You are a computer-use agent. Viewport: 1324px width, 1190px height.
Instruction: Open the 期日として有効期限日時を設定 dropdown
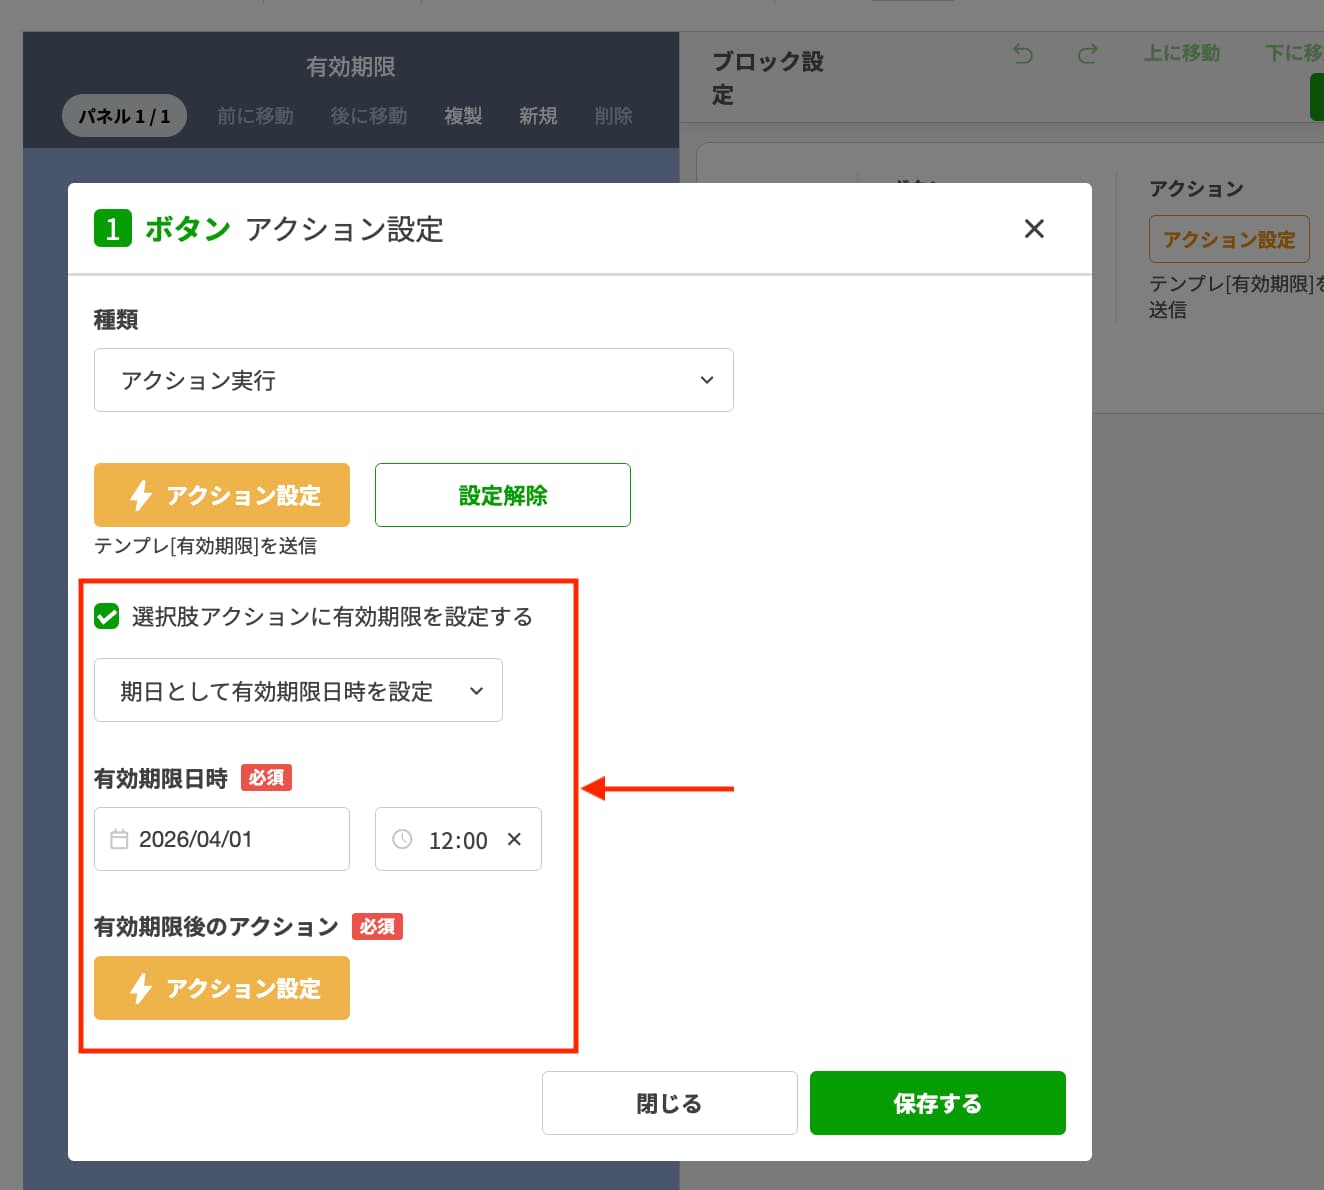click(x=297, y=690)
